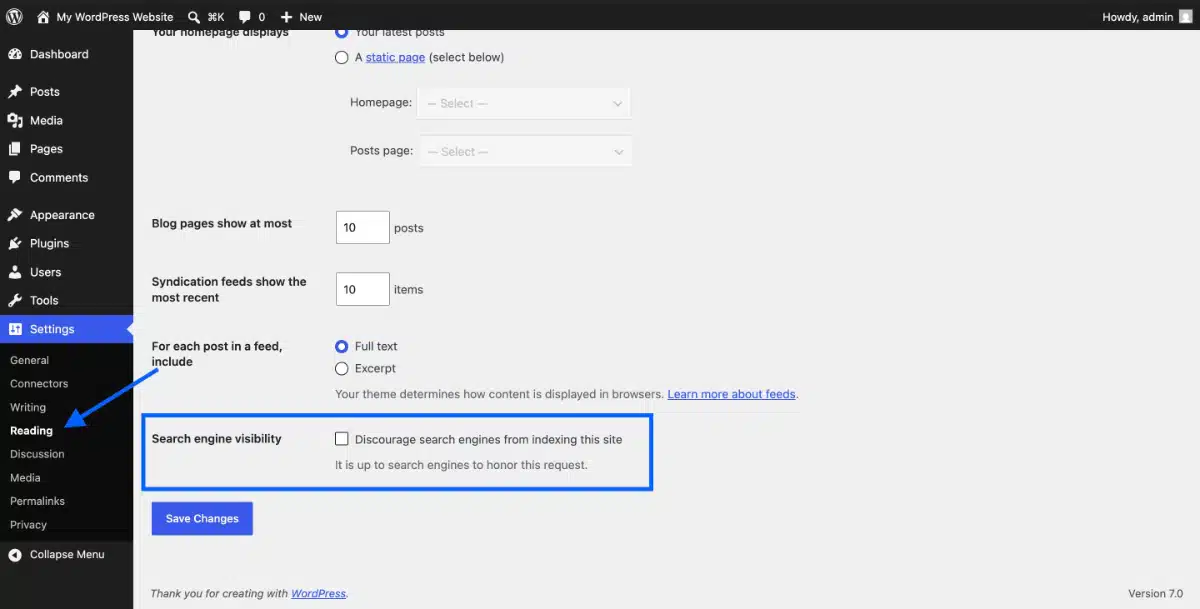Screen dimensions: 1200x609
Task: Open Media settings submenu
Action: point(25,478)
